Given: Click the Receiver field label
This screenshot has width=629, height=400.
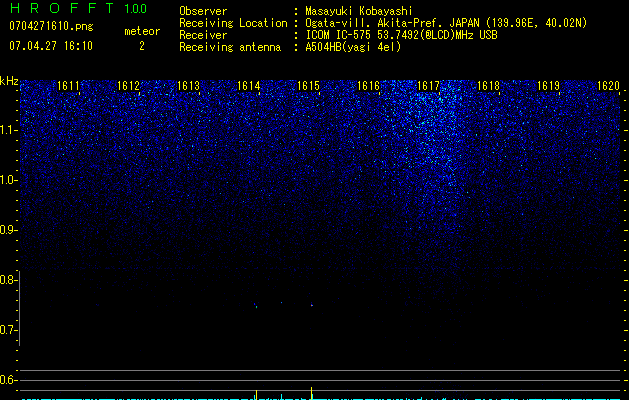Looking at the screenshot, I should click(x=203, y=35).
